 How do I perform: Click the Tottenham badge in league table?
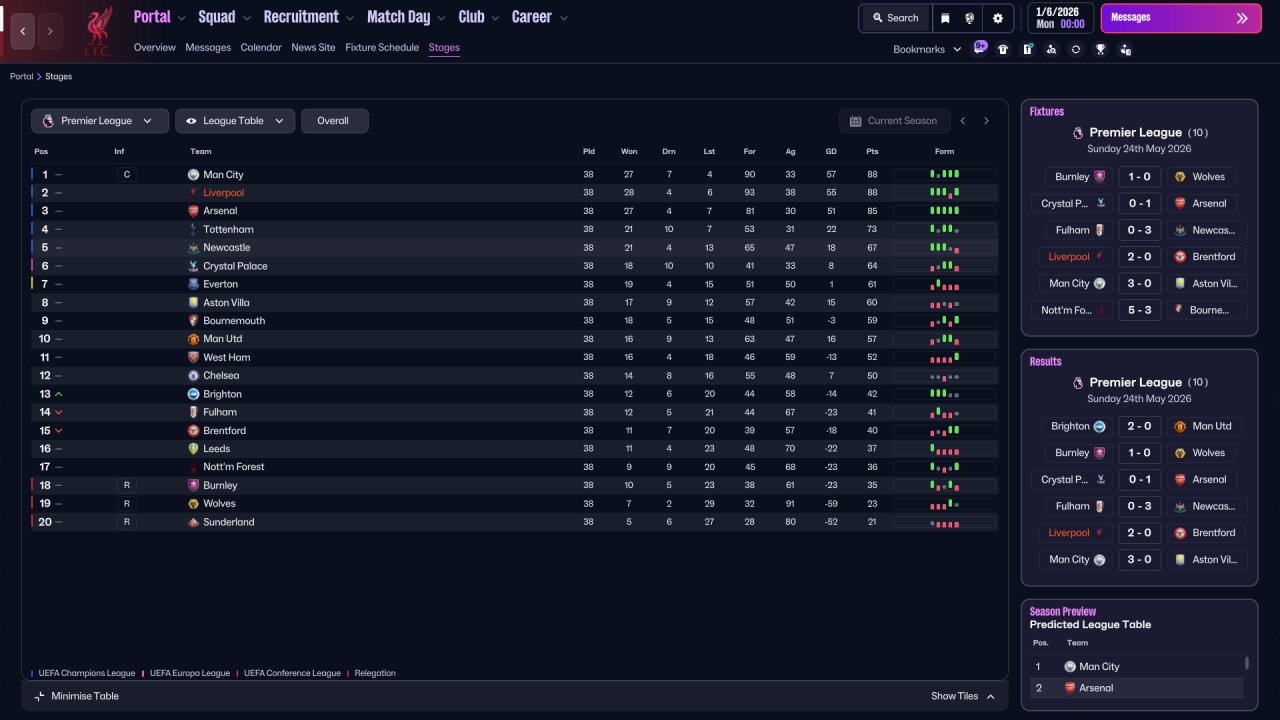click(x=193, y=230)
